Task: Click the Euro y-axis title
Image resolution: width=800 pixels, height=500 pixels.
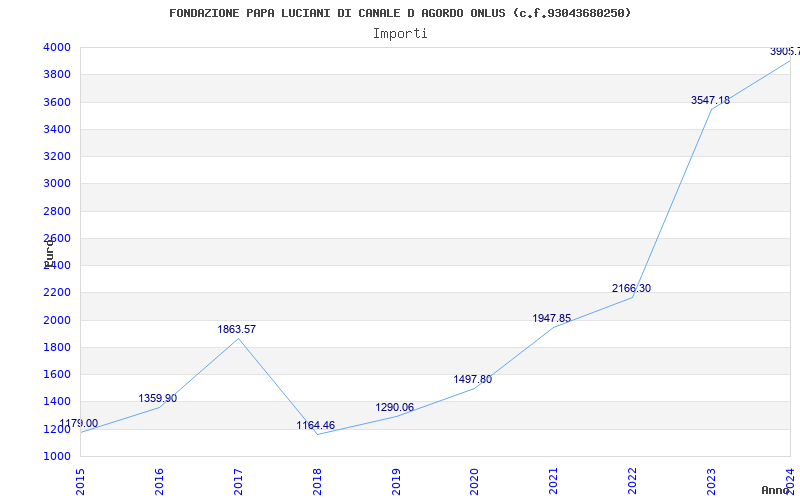Action: 49,253
